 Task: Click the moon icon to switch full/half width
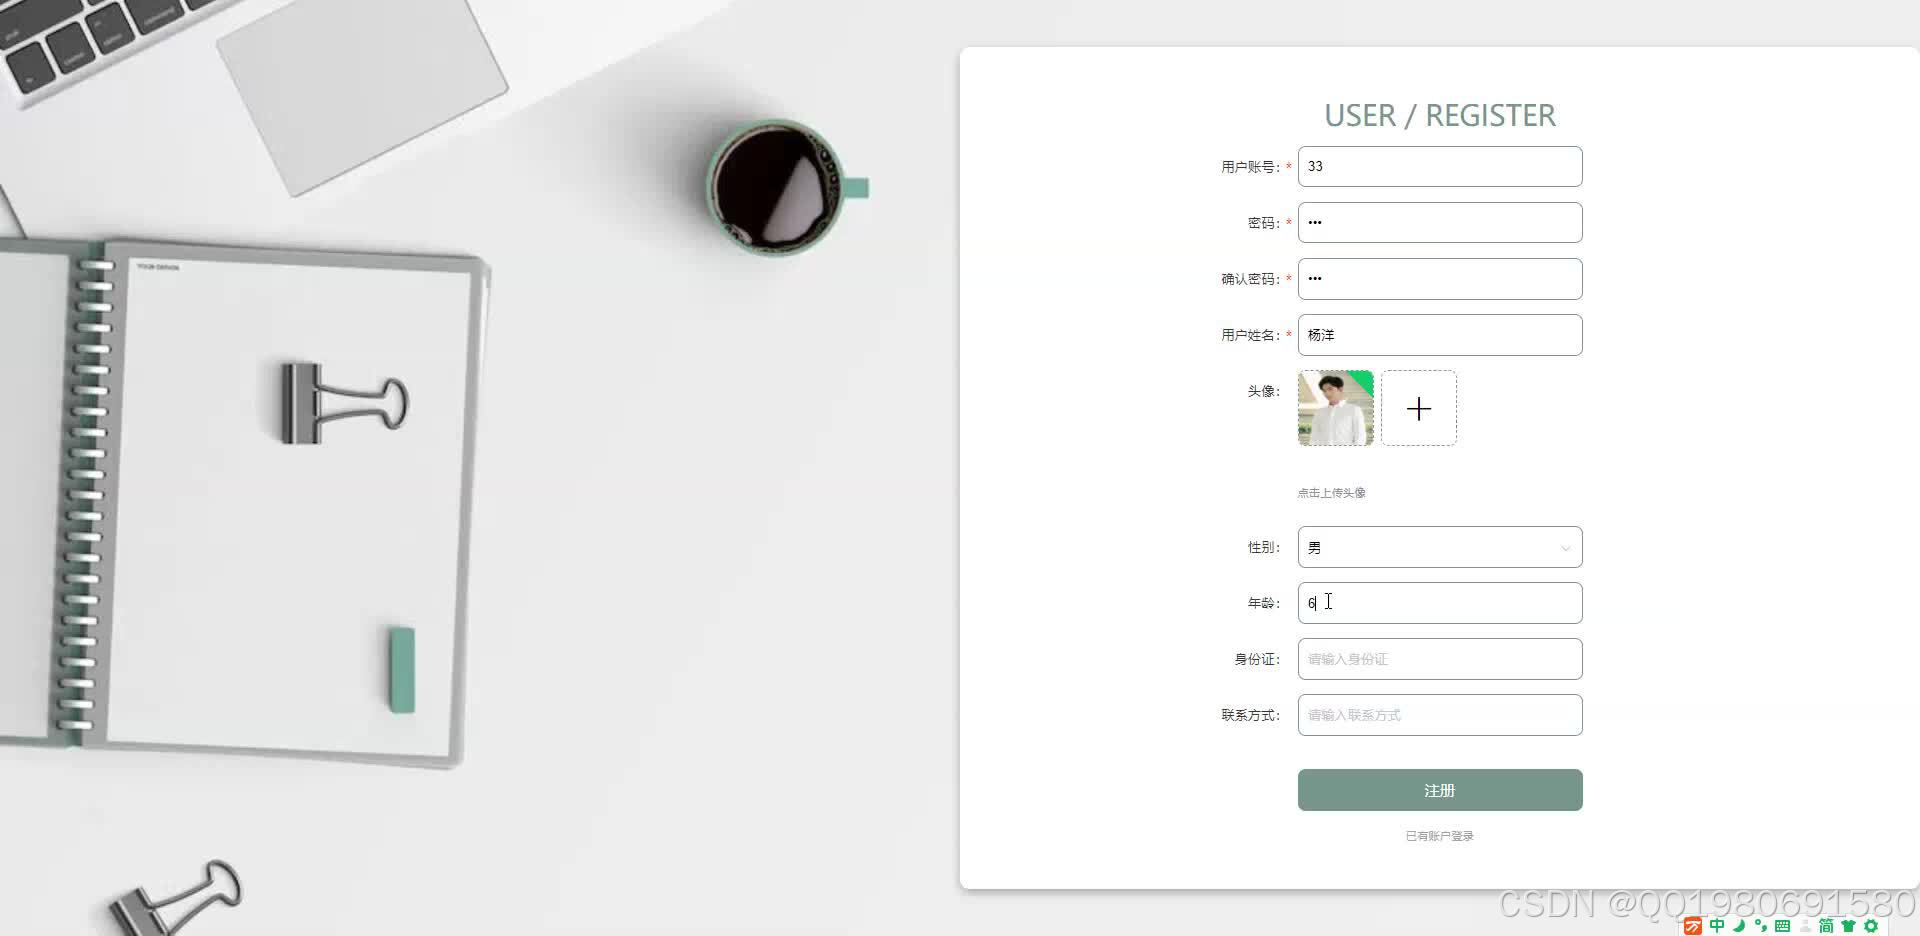tap(1738, 925)
